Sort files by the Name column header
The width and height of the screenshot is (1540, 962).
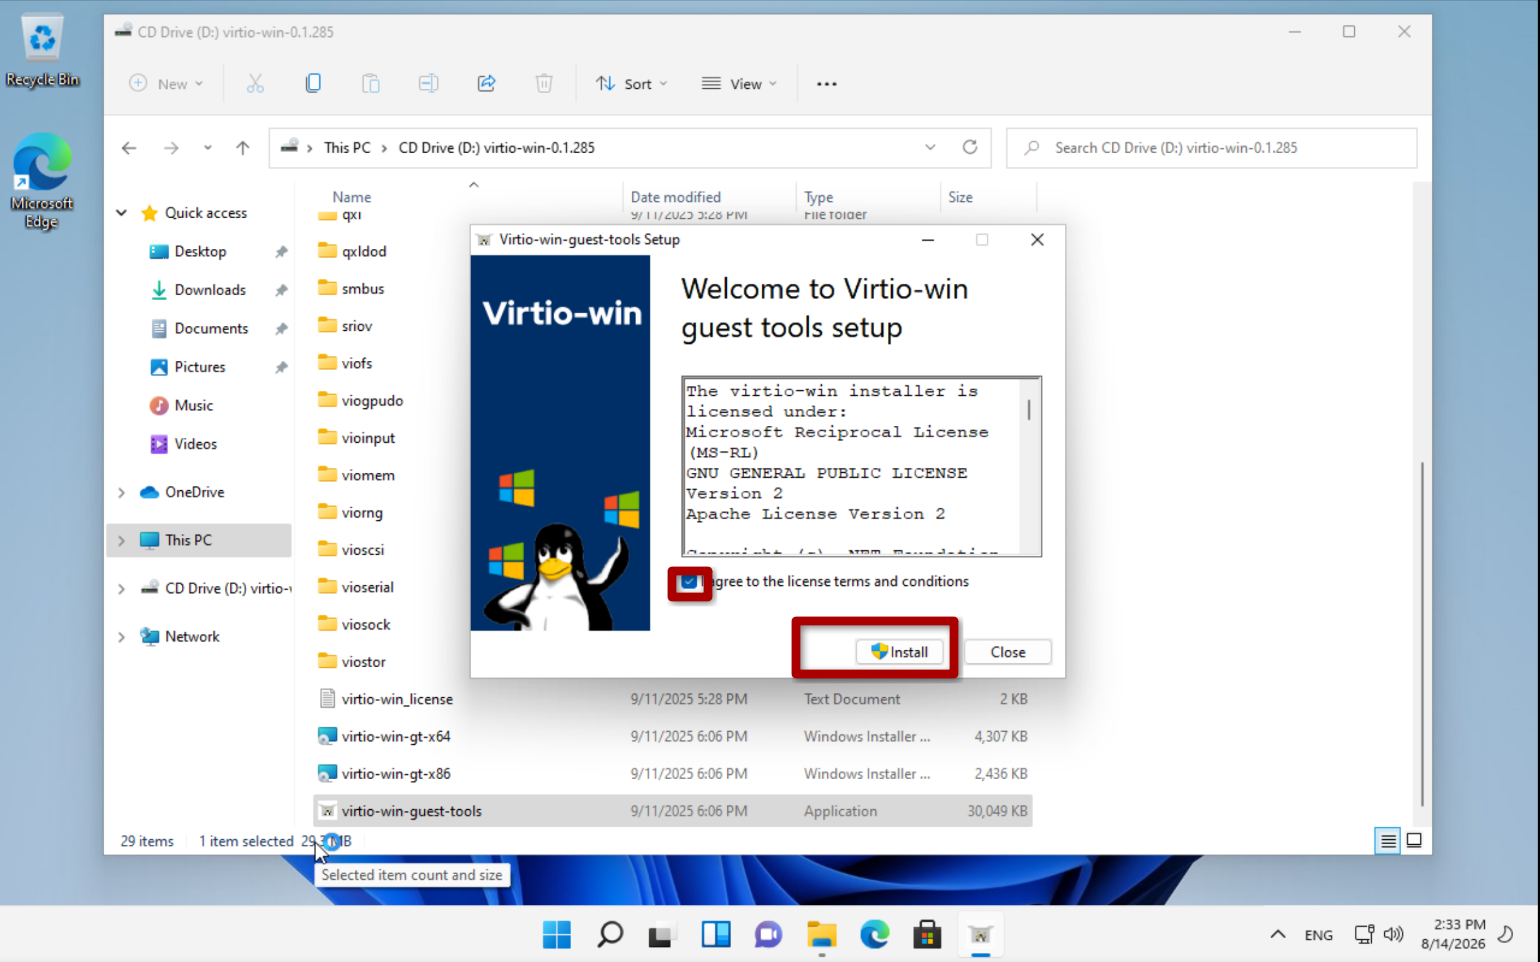[351, 197]
